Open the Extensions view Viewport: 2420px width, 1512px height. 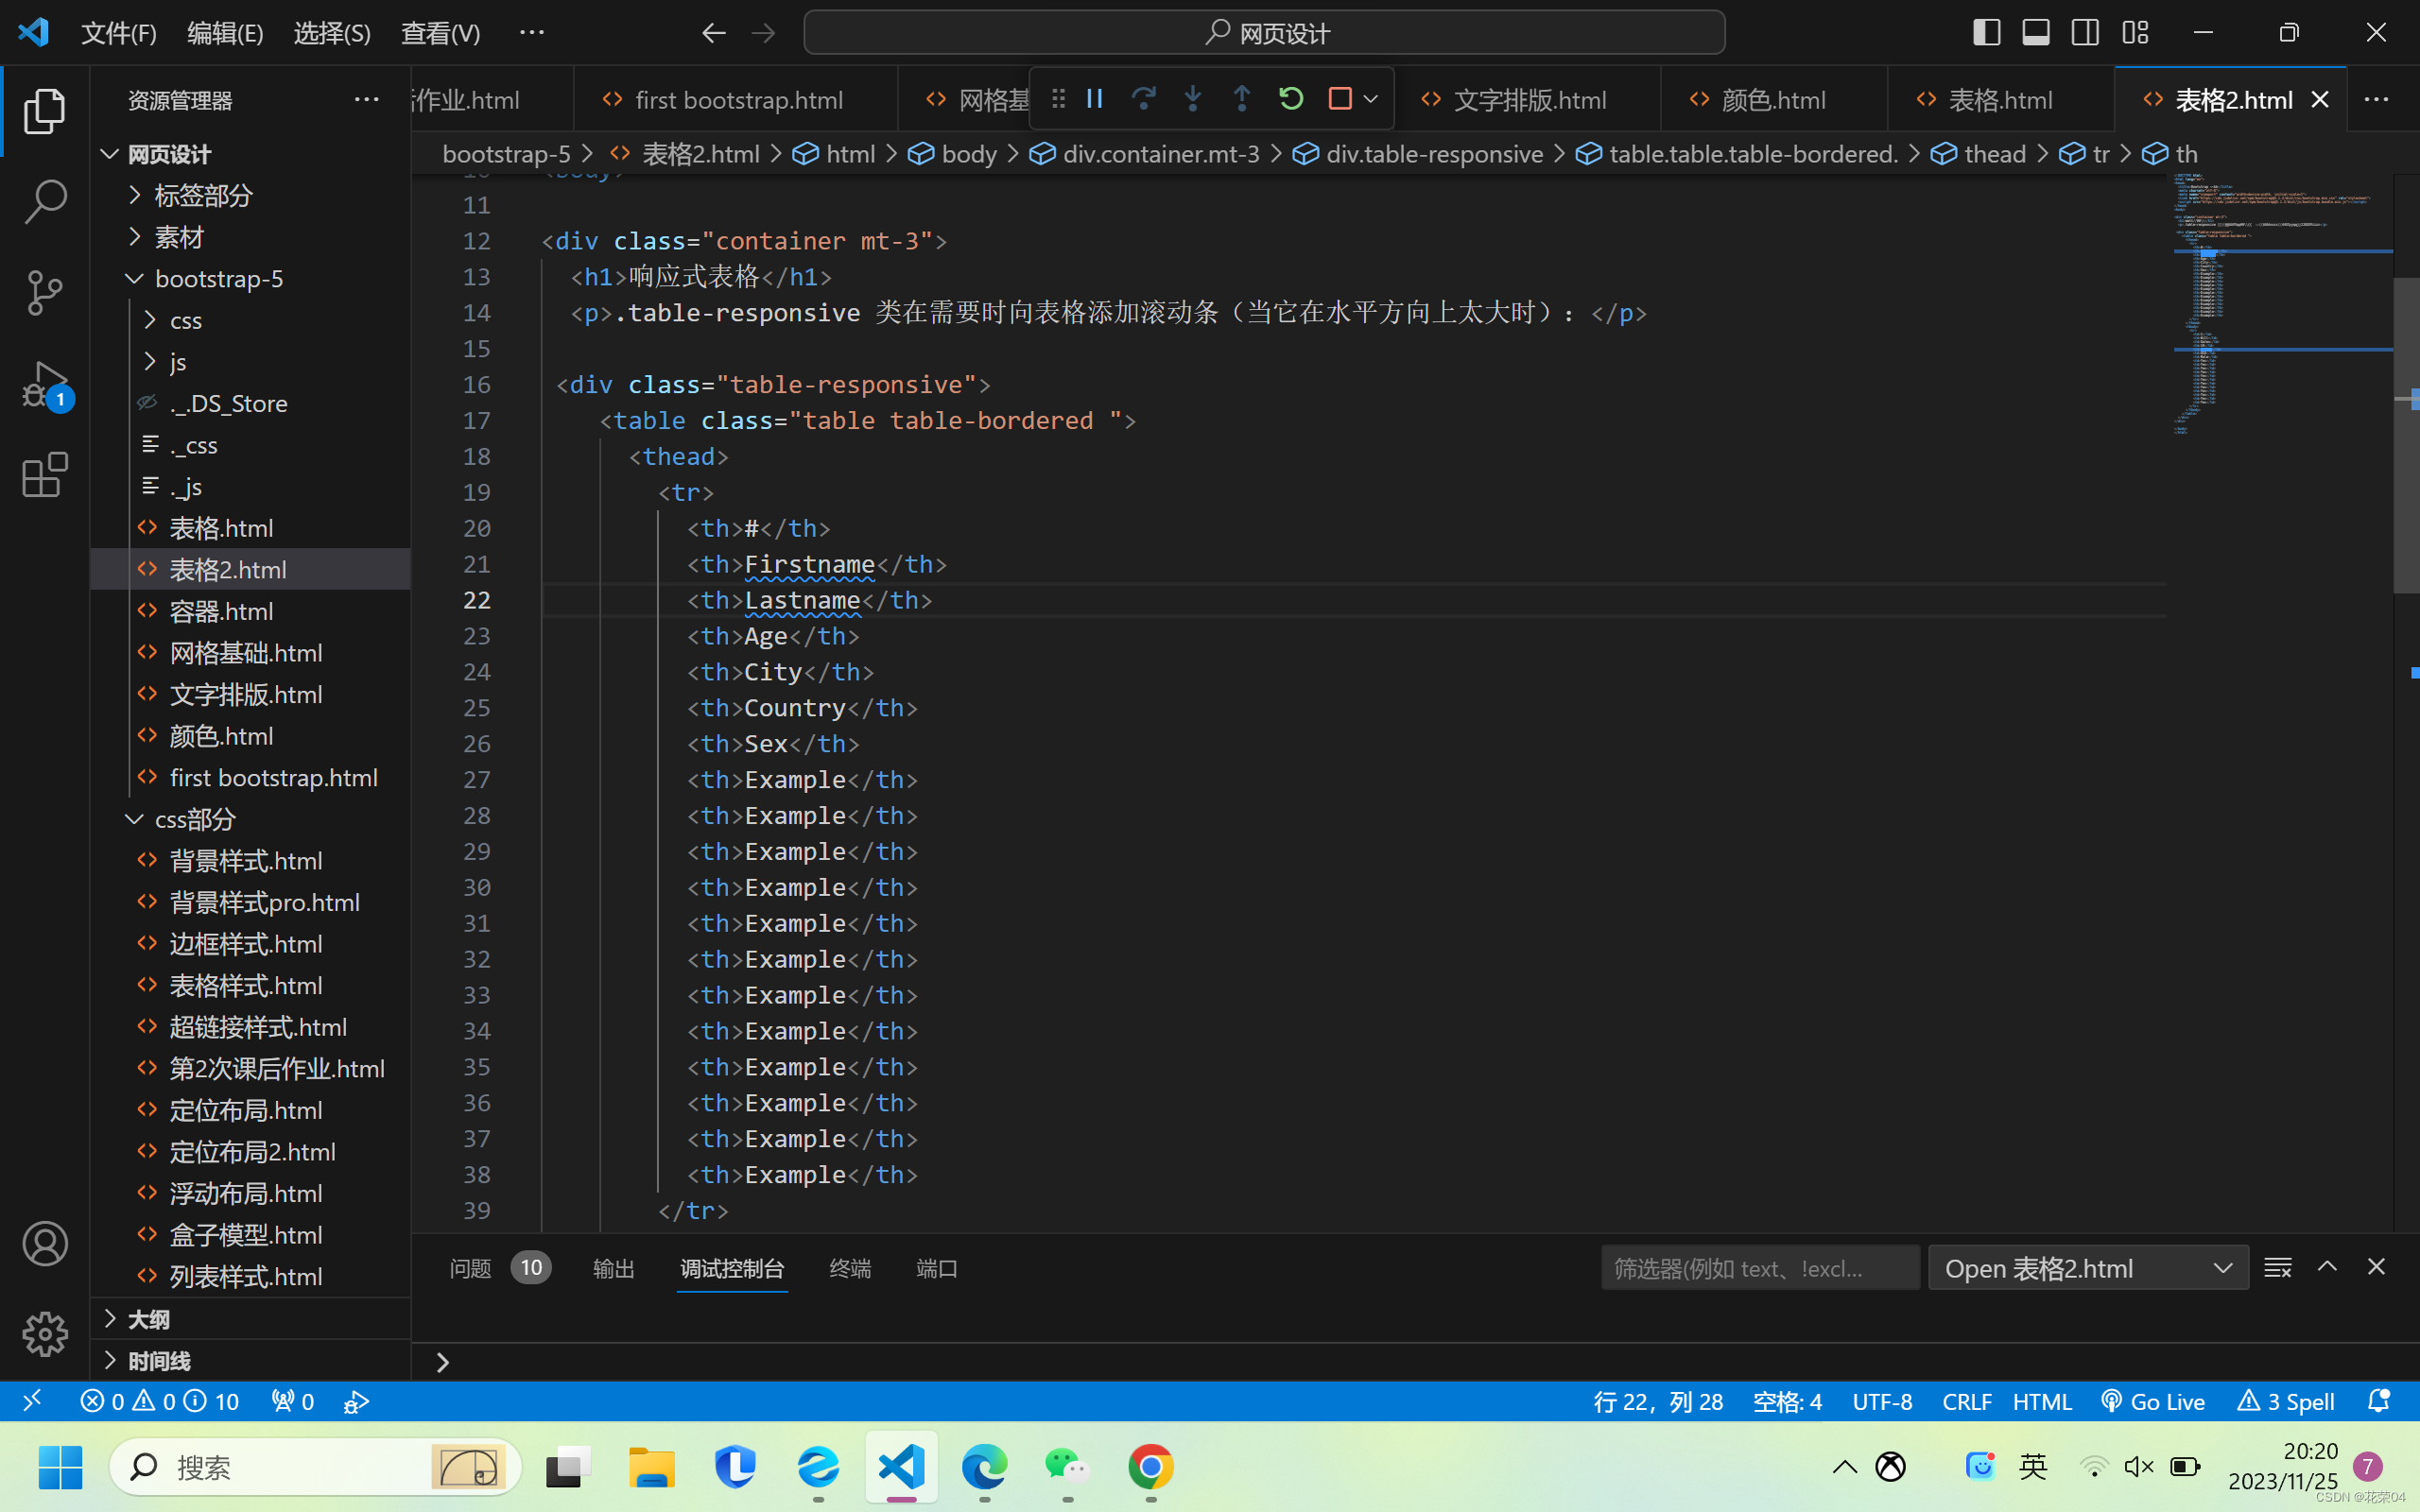tap(45, 475)
